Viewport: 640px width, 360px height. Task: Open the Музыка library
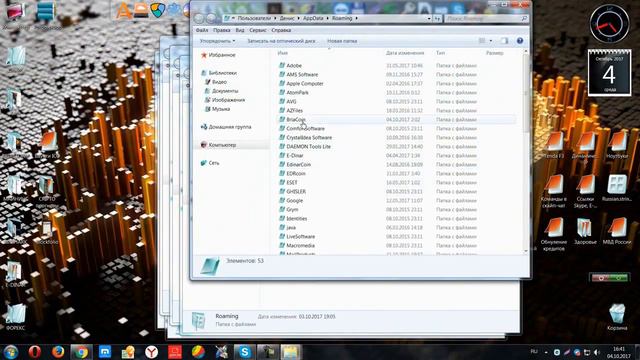point(221,109)
